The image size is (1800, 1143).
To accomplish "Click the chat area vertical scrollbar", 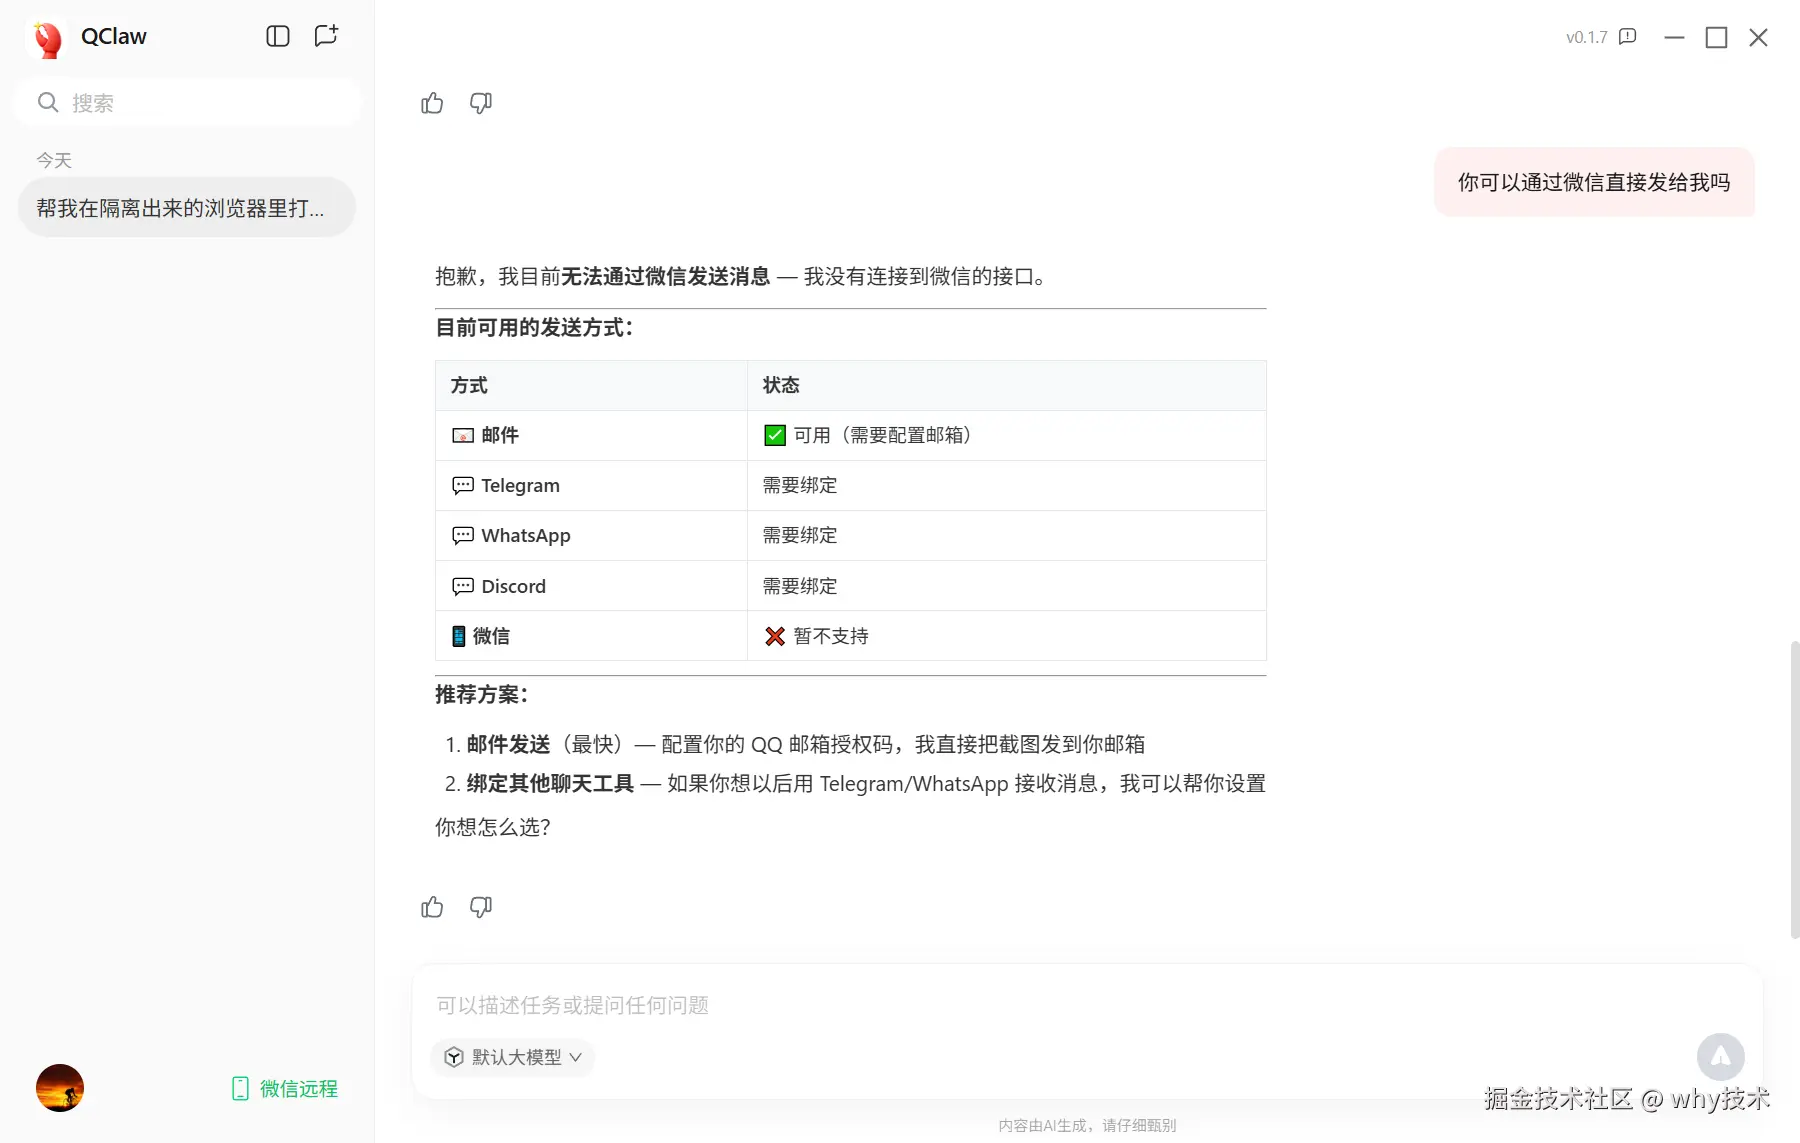I will tap(1795, 790).
